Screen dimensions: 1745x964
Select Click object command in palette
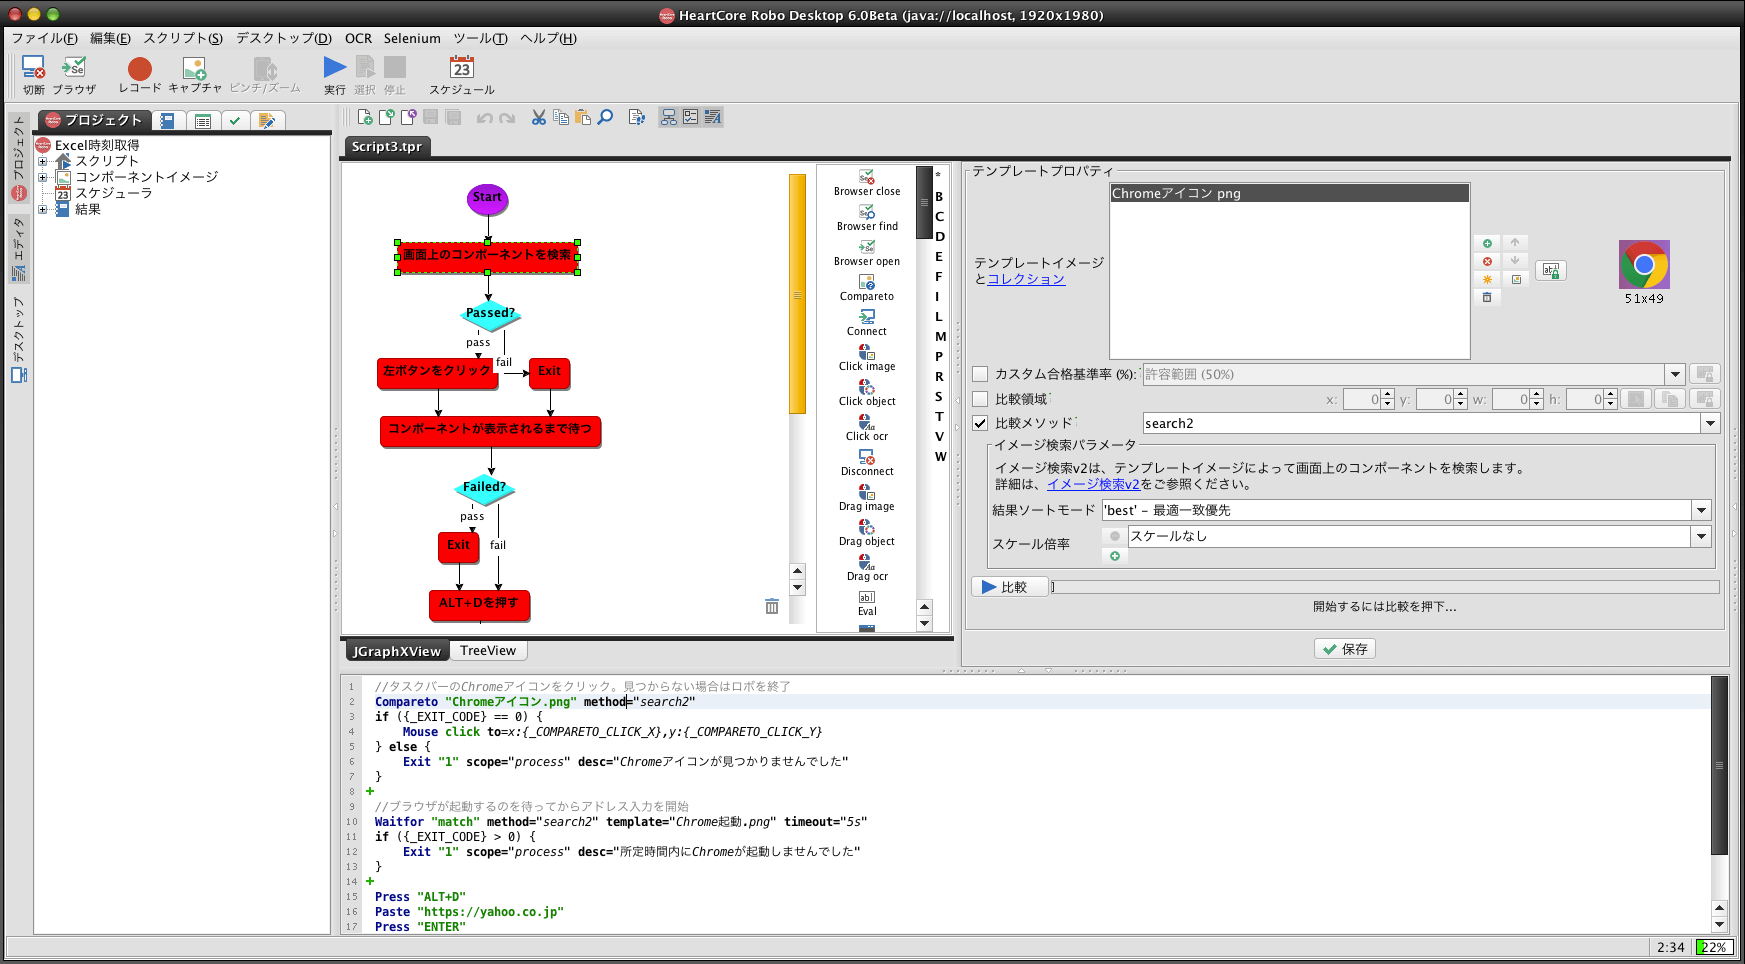pos(867,392)
